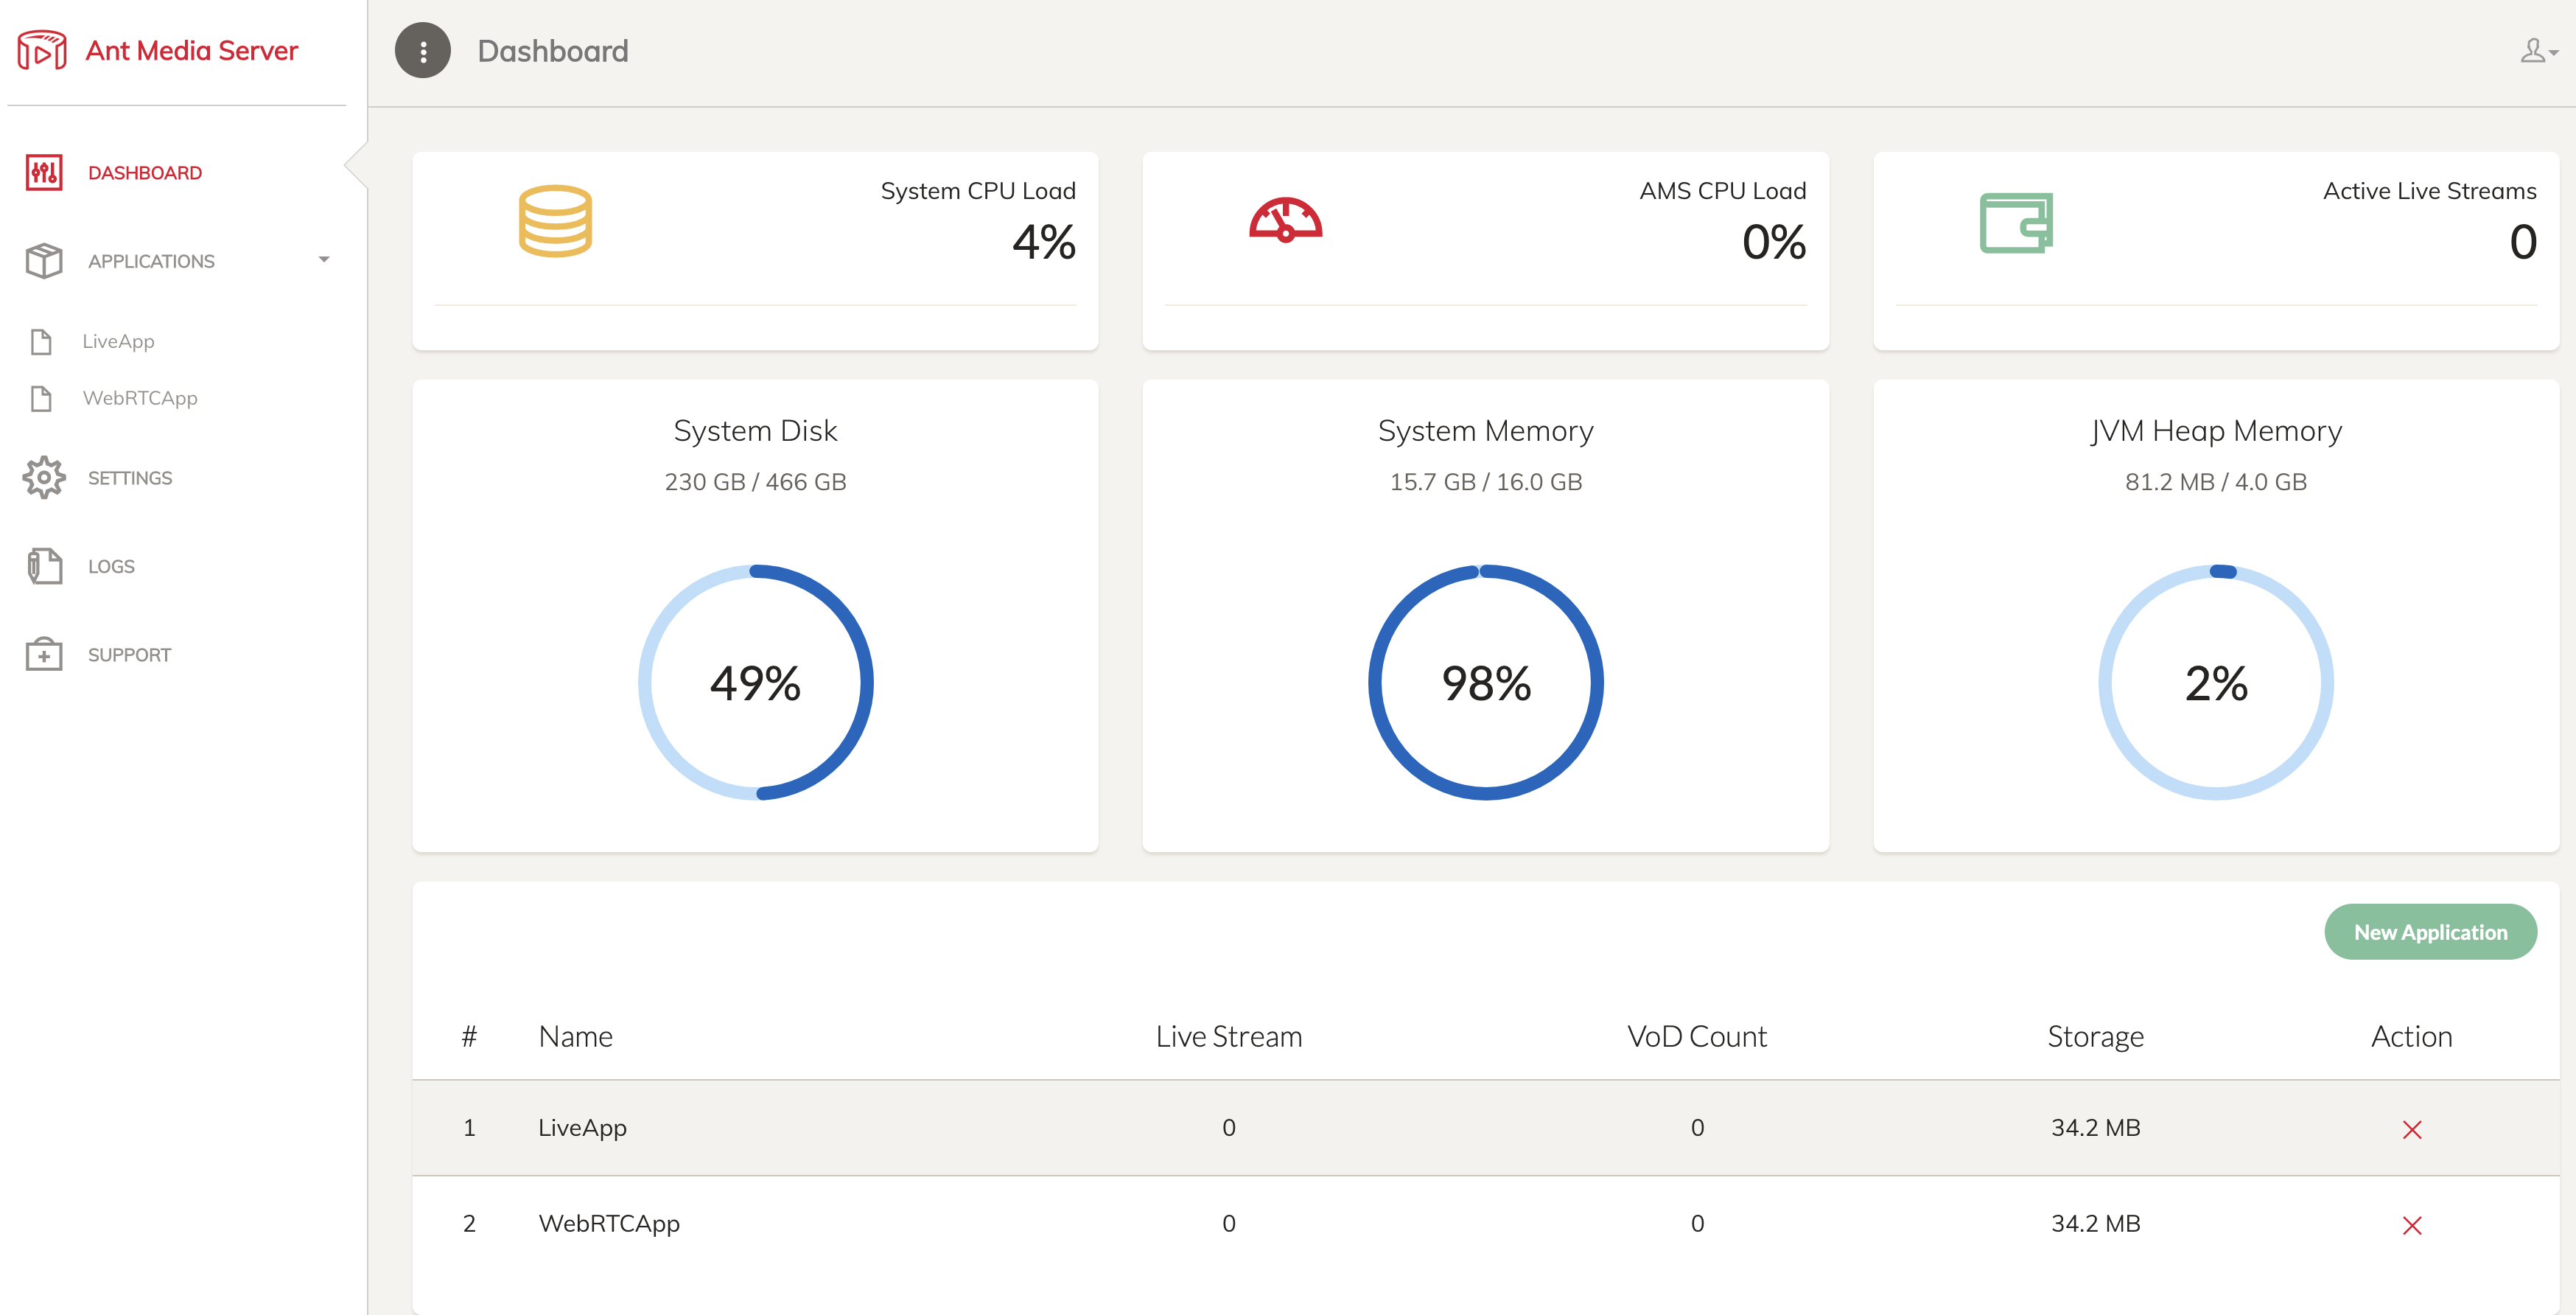Click the System CPU Load database icon
This screenshot has height=1315, width=2576.
click(555, 221)
